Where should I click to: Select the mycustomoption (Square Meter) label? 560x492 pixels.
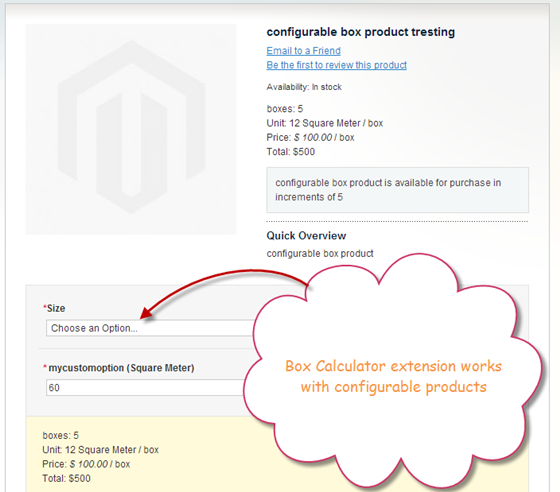point(119,368)
